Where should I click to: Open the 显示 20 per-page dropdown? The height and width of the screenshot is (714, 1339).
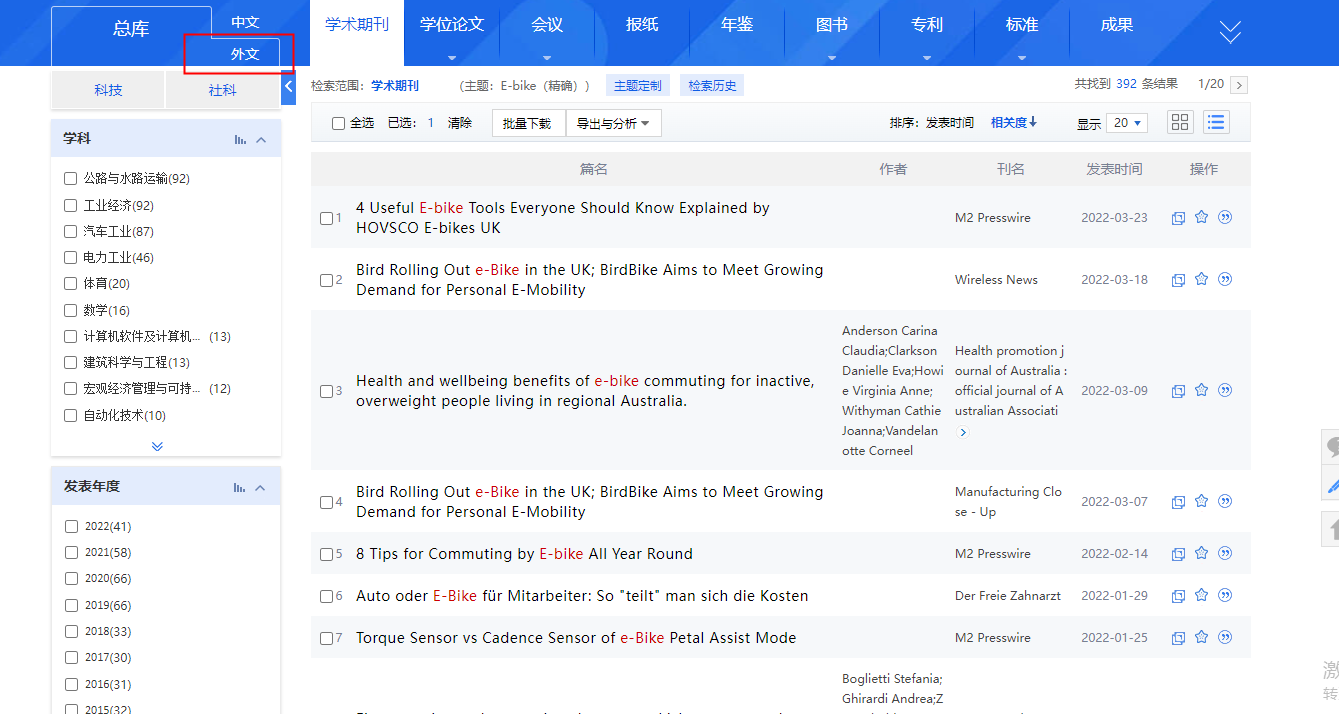[1127, 123]
